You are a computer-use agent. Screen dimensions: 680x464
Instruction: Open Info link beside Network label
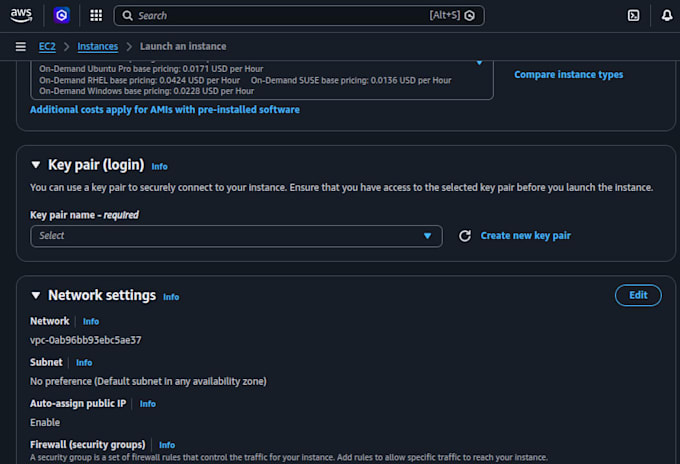click(91, 321)
